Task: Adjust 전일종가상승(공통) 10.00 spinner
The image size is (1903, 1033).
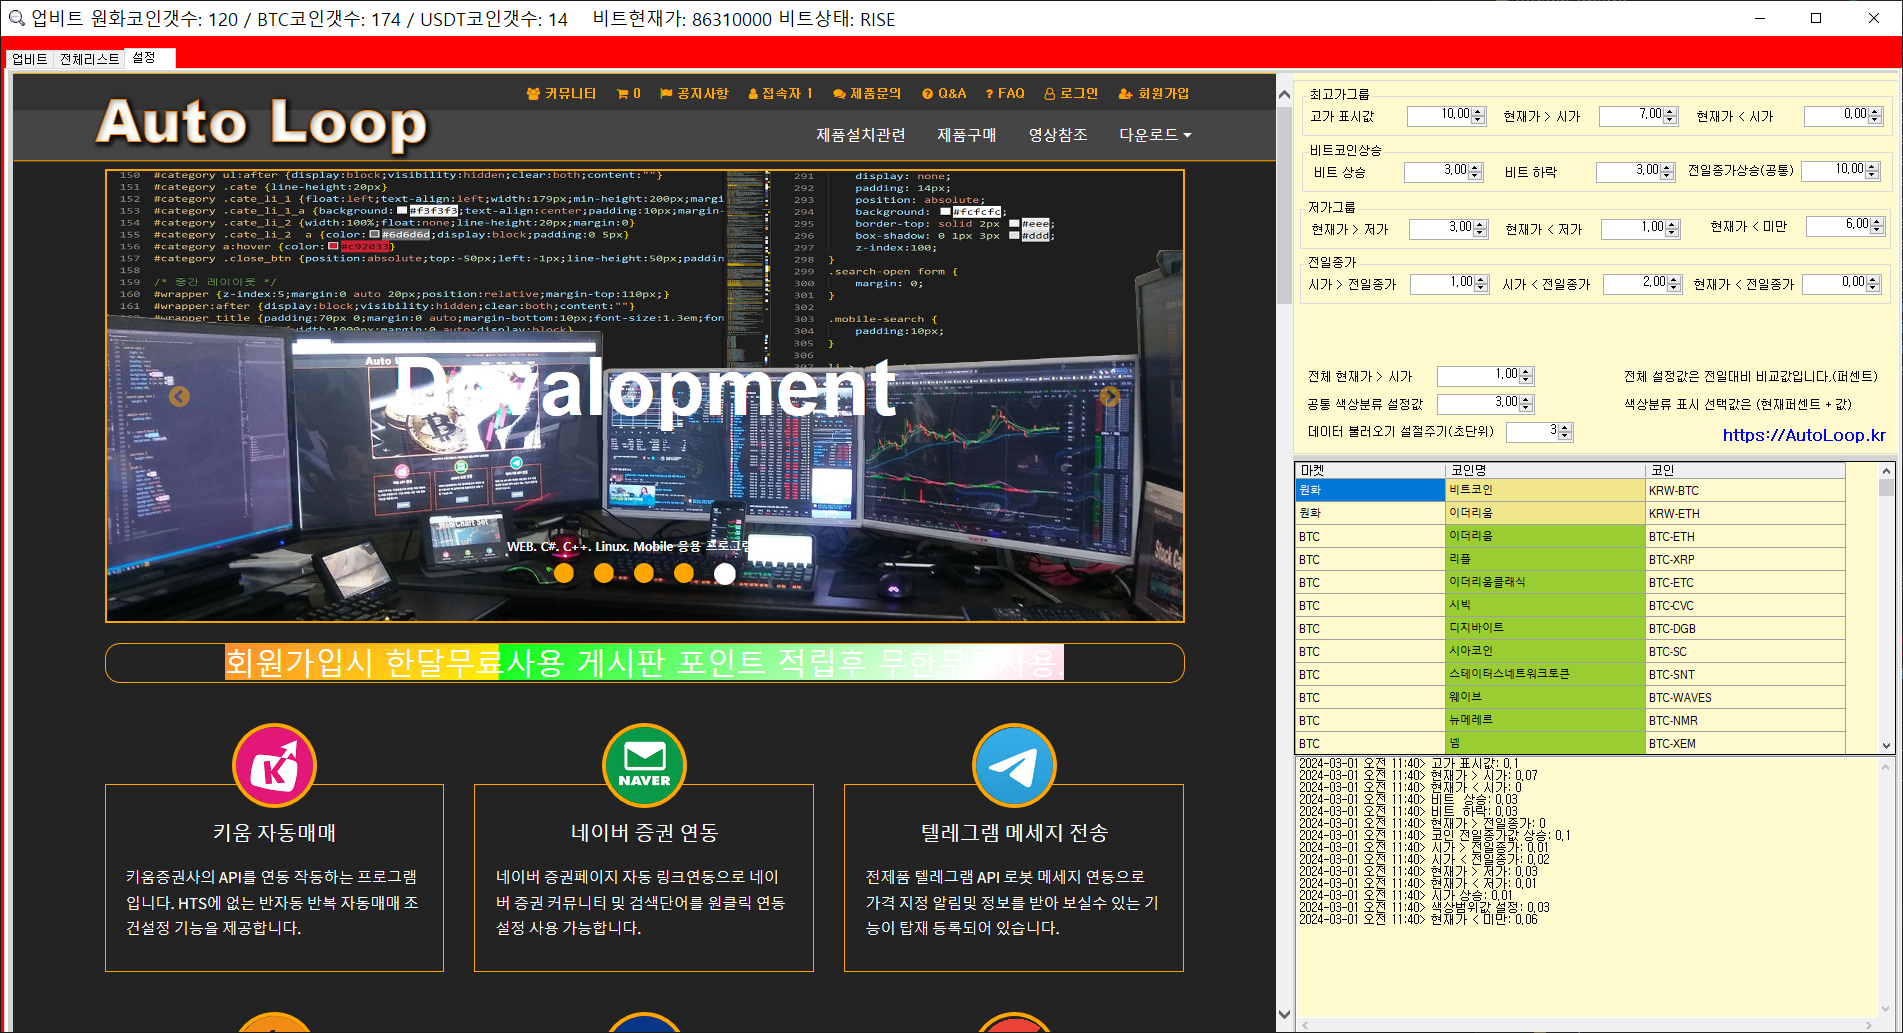Action: click(1873, 171)
